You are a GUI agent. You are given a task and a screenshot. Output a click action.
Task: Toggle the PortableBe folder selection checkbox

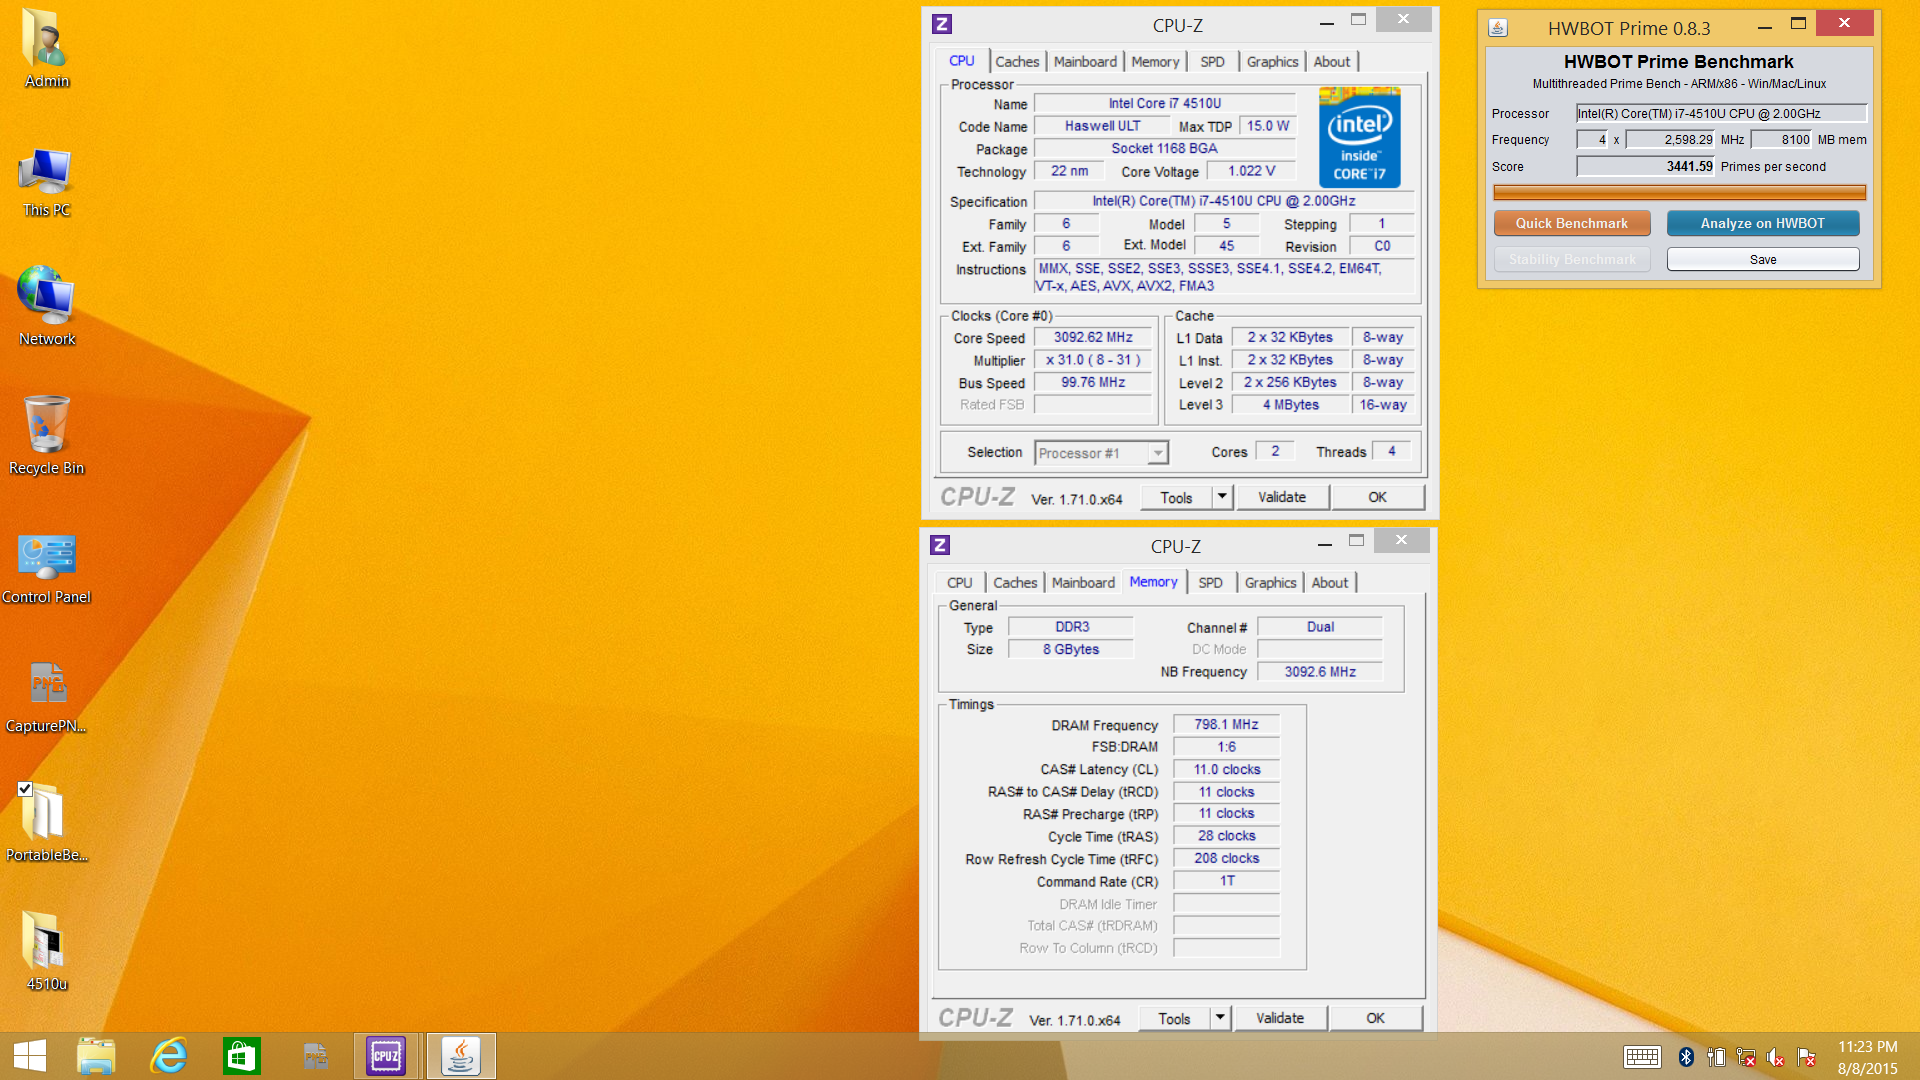coord(25,789)
